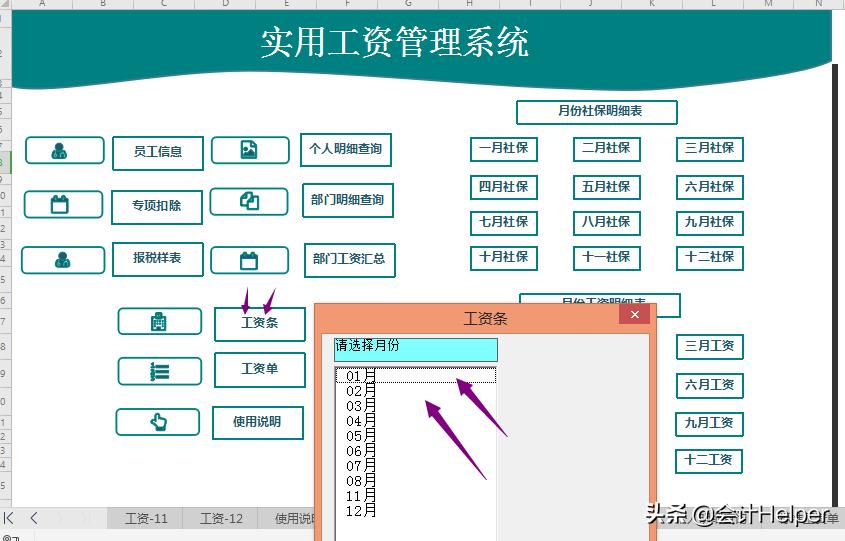
Task: Open 十二社保 sheet button
Action: pyautogui.click(x=710, y=258)
